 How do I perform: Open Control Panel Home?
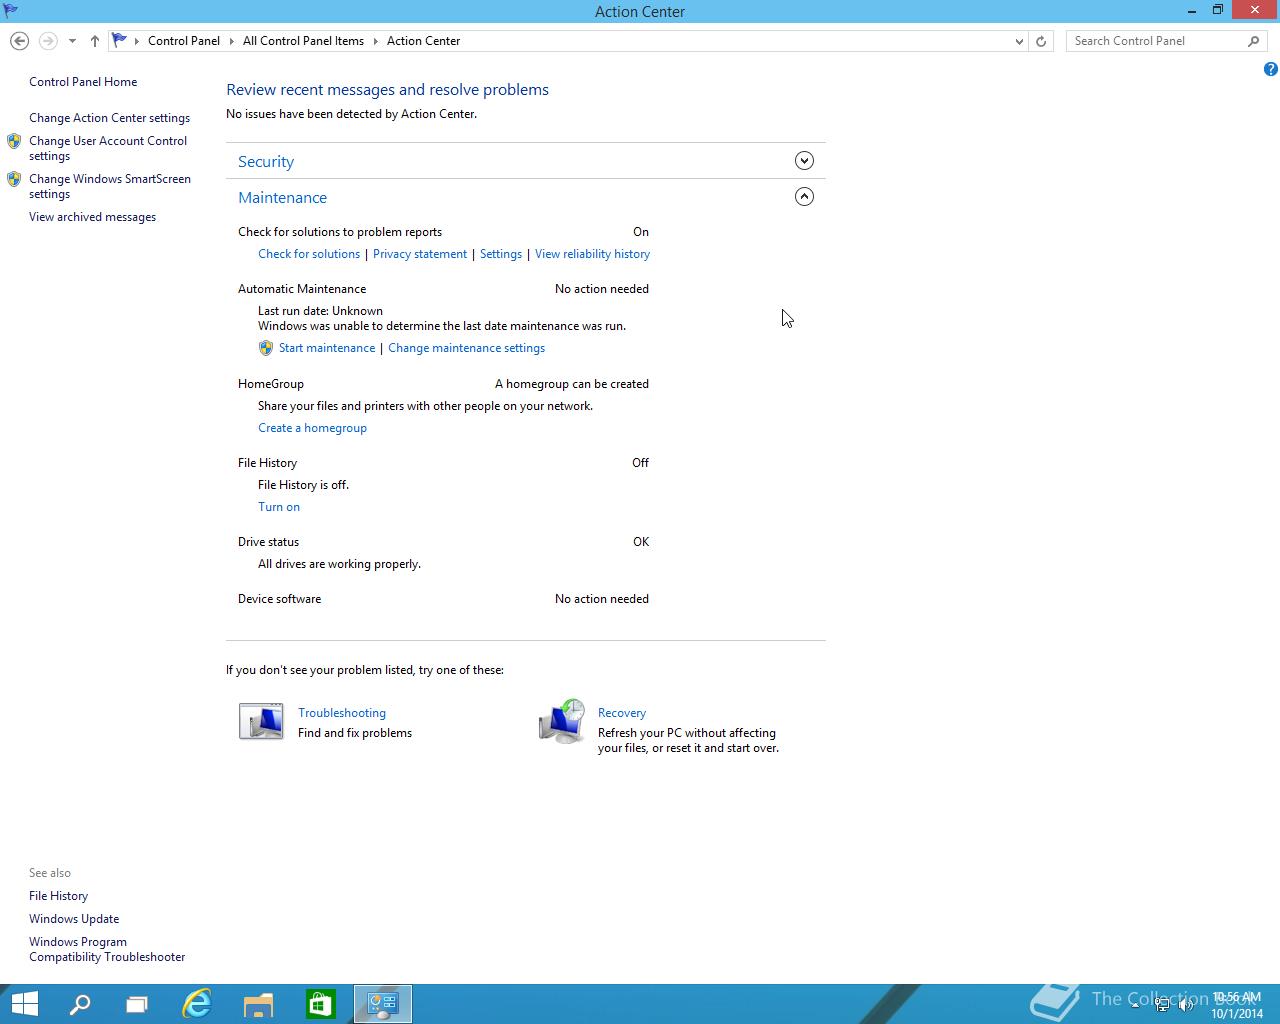[83, 82]
